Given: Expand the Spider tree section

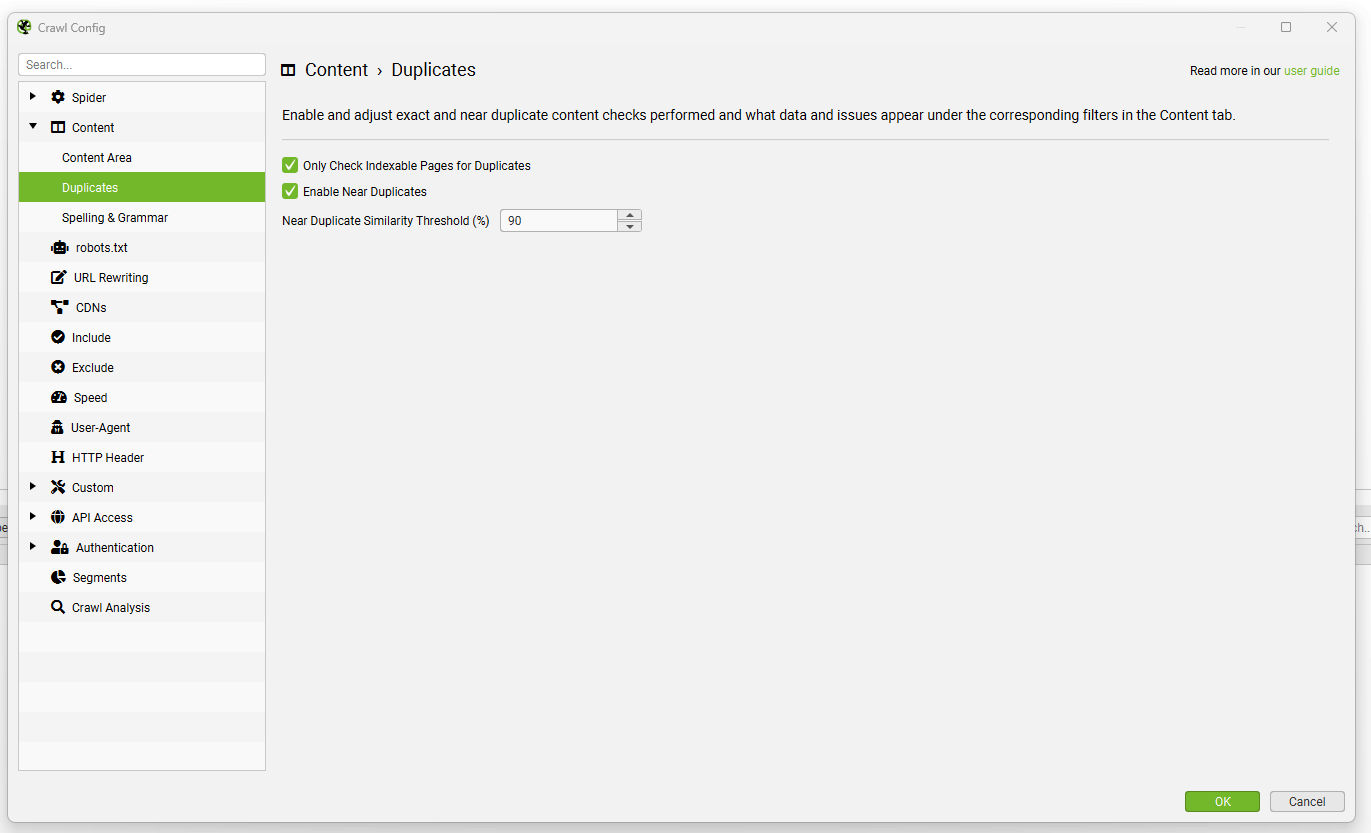Looking at the screenshot, I should point(32,97).
